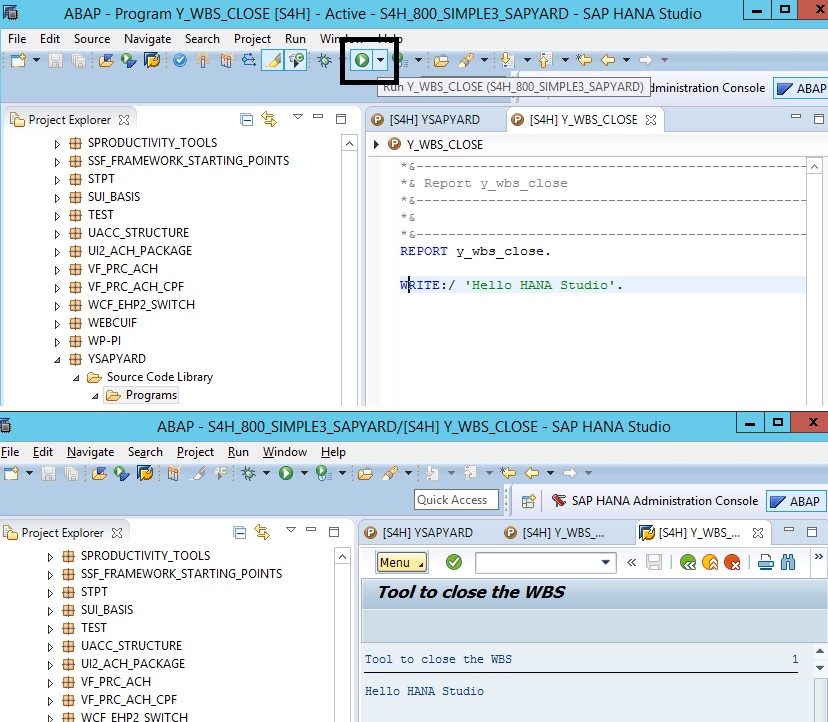The height and width of the screenshot is (722, 828).
Task: Expand WEBCUIF package in upper Project Explorer
Action: pyautogui.click(x=57, y=324)
